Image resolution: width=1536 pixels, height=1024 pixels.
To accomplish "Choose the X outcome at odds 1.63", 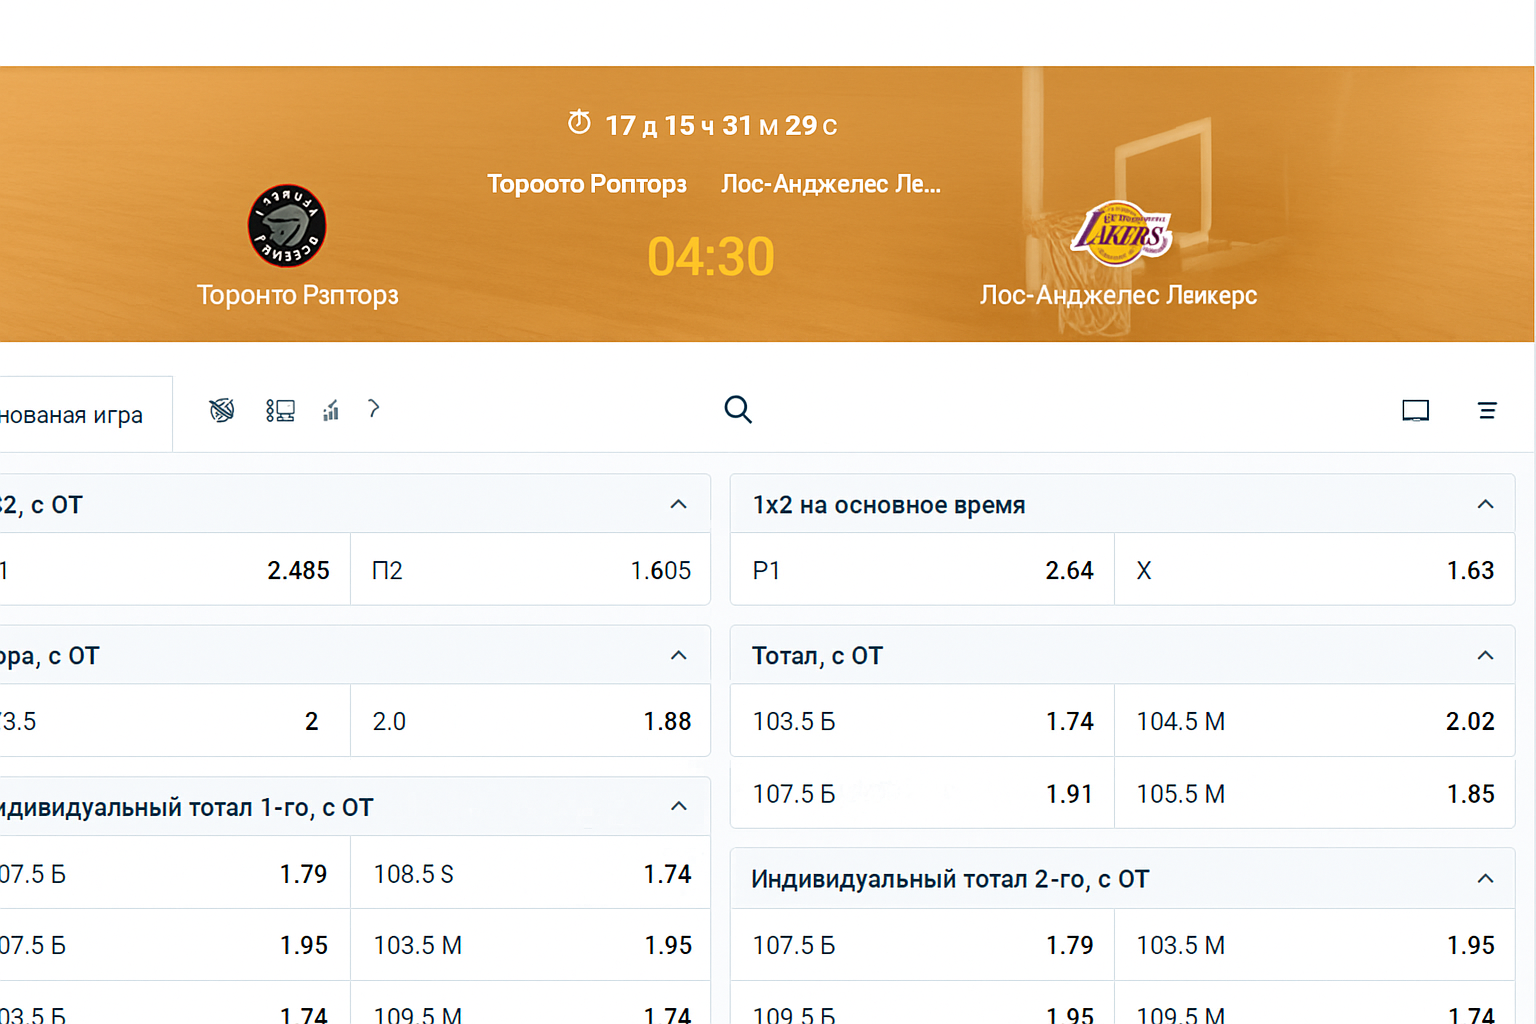I will (1314, 570).
